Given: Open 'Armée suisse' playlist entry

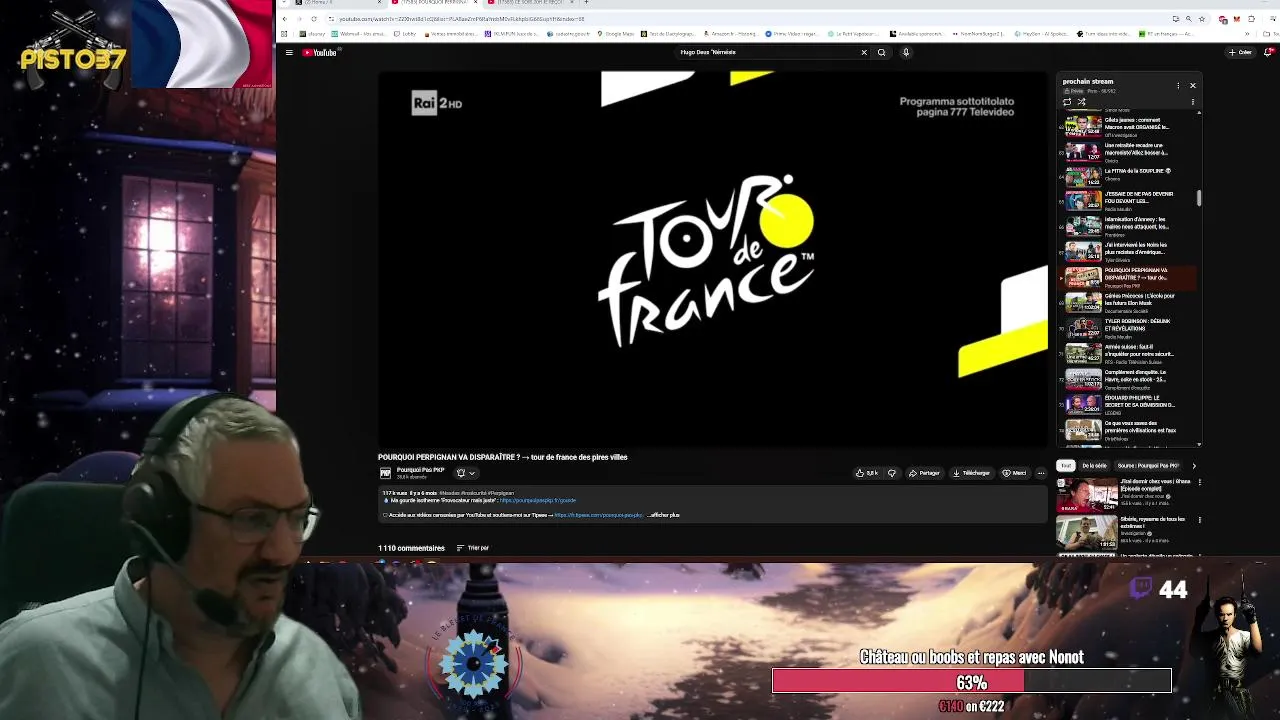Looking at the screenshot, I should point(1125,353).
